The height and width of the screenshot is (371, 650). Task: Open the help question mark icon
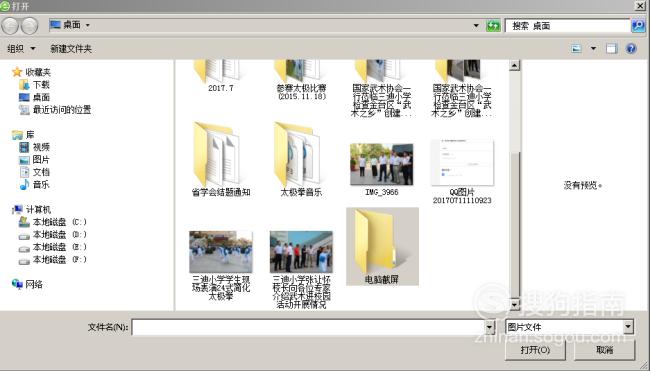coord(631,48)
